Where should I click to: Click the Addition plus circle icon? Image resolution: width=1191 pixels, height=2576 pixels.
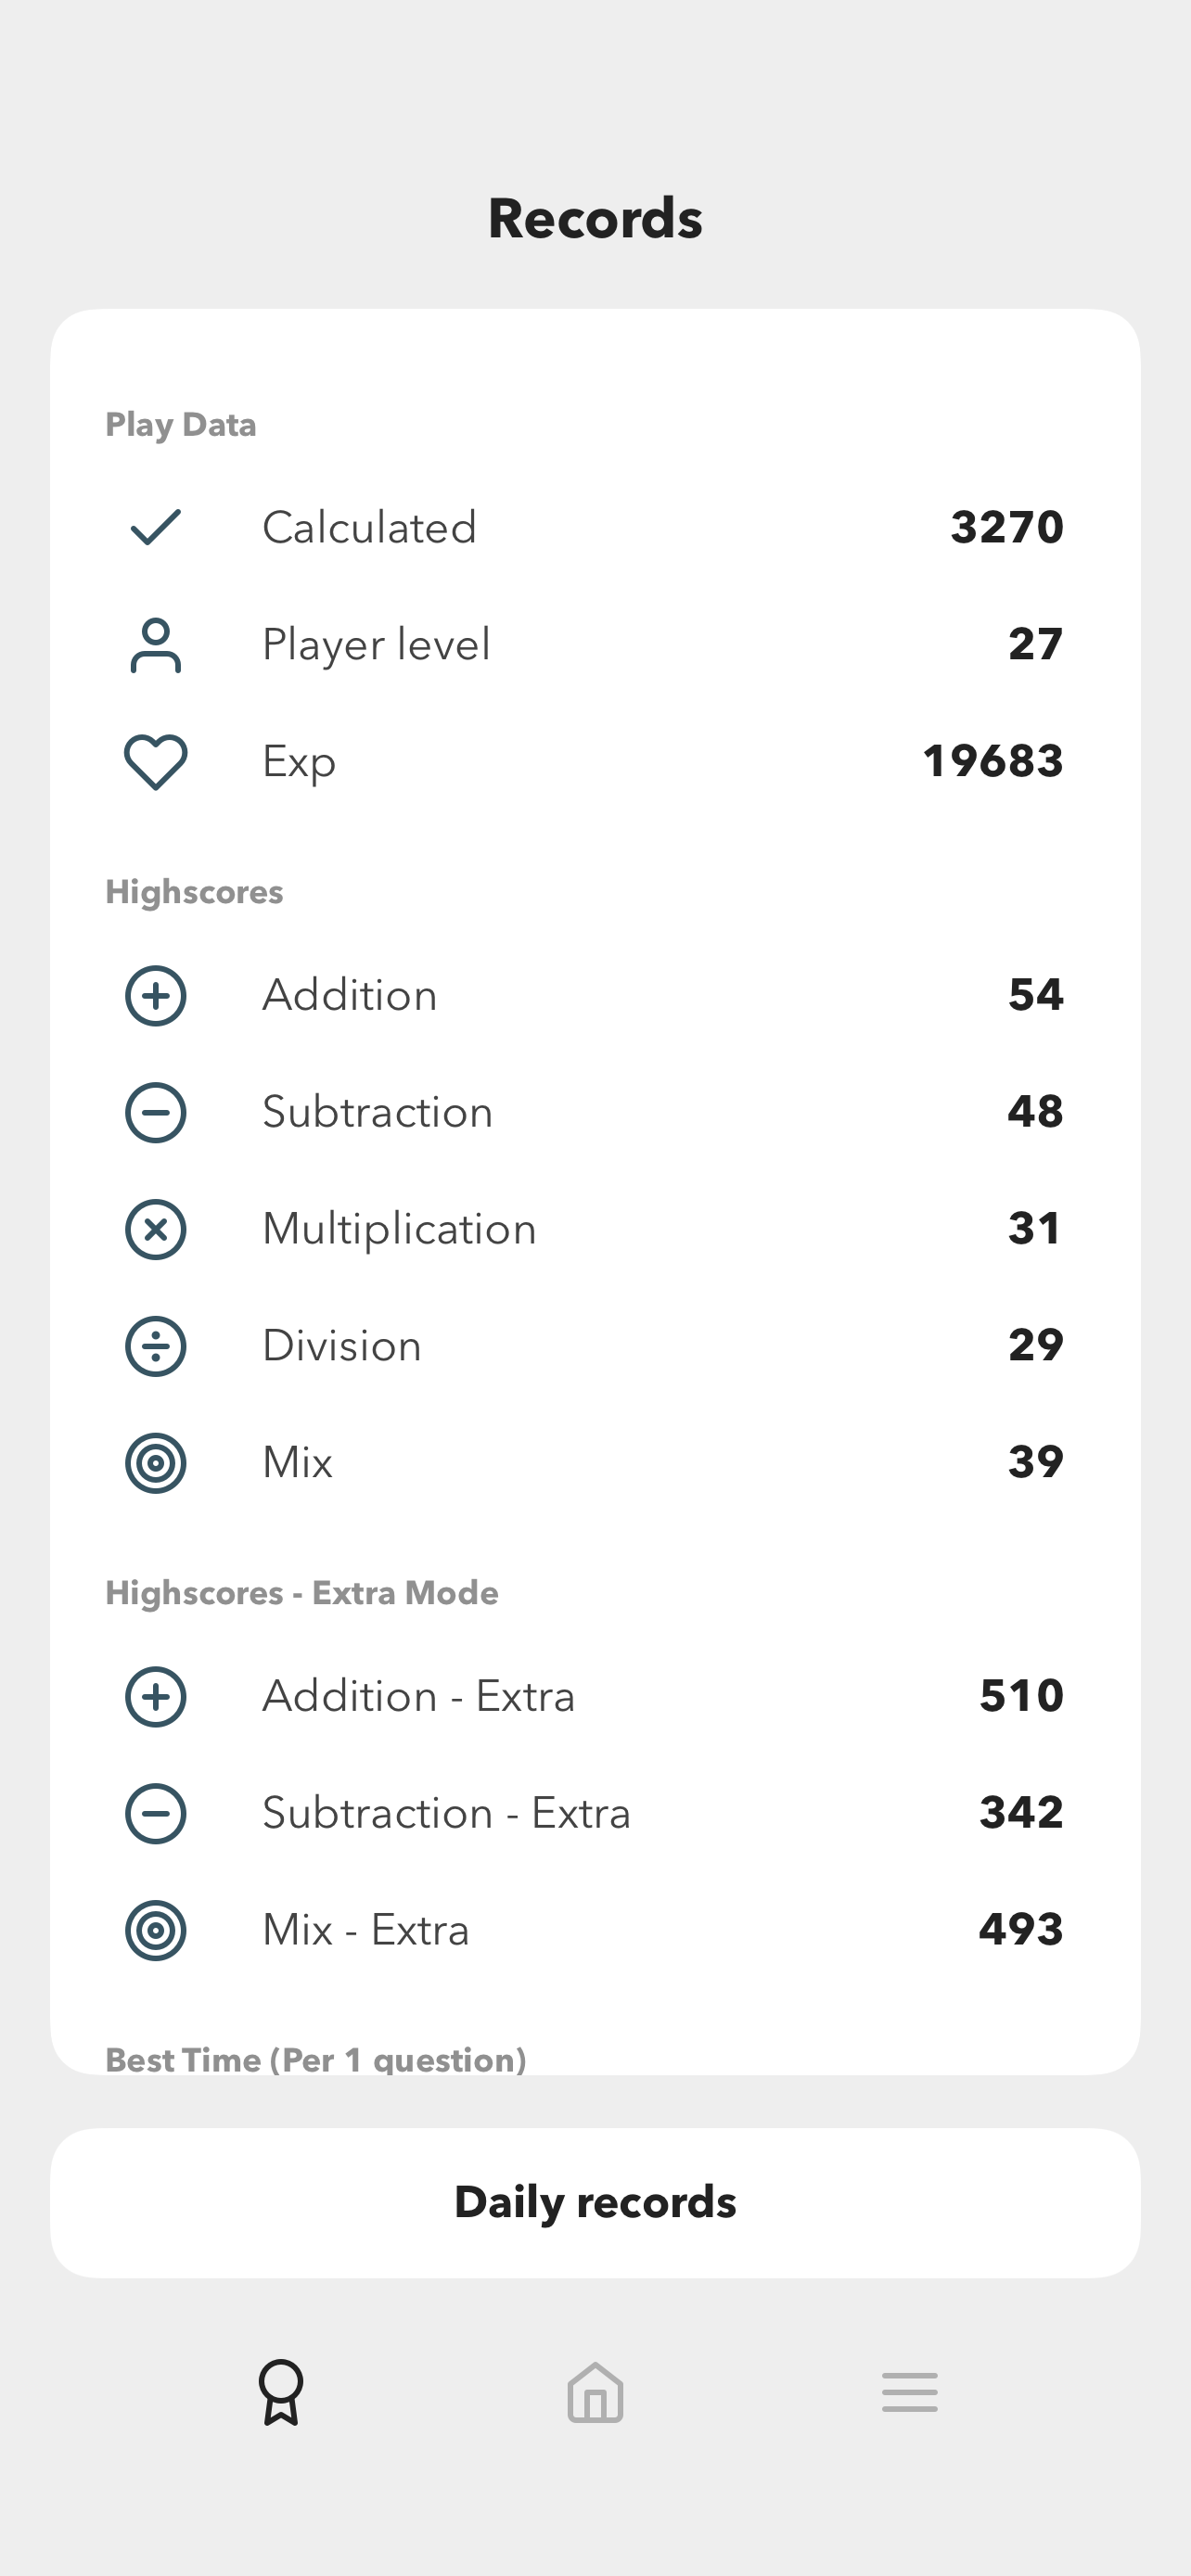click(156, 996)
